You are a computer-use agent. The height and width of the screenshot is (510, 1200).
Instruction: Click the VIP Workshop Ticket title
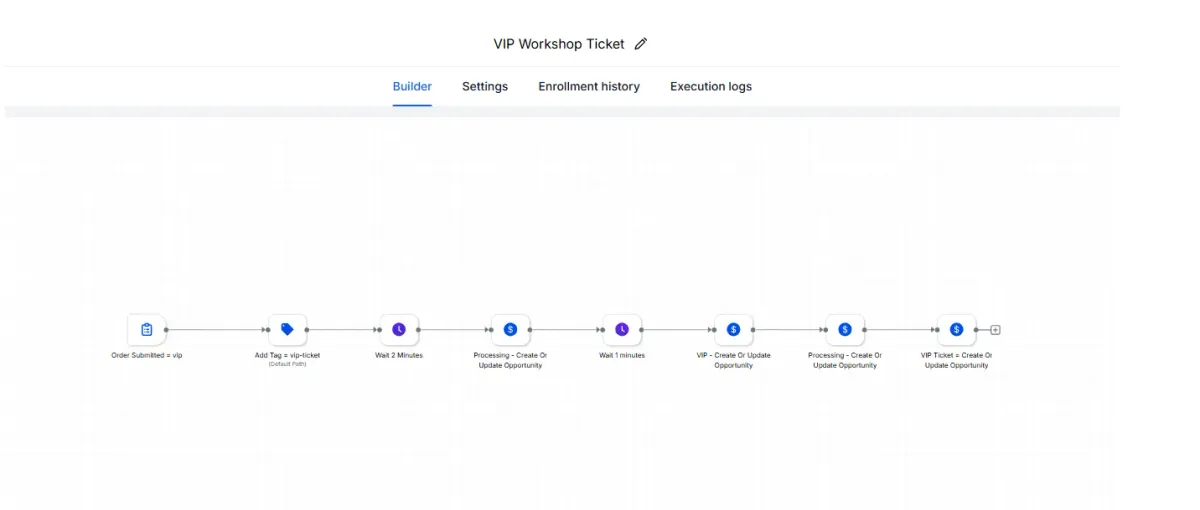point(559,44)
